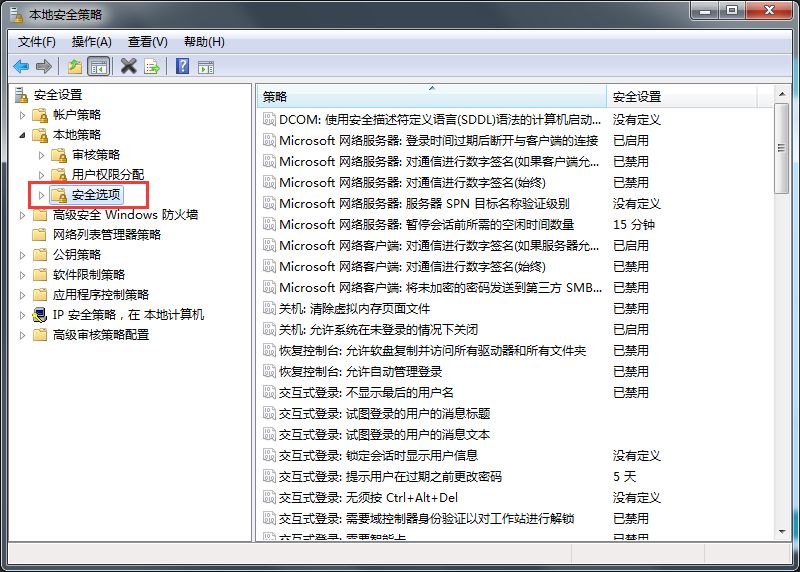Sort by the 策略 column header

point(432,96)
